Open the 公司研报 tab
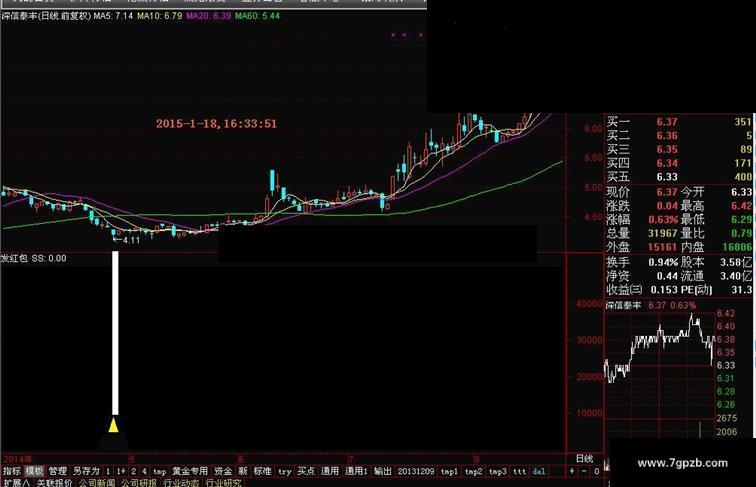The image size is (756, 487). point(139,482)
